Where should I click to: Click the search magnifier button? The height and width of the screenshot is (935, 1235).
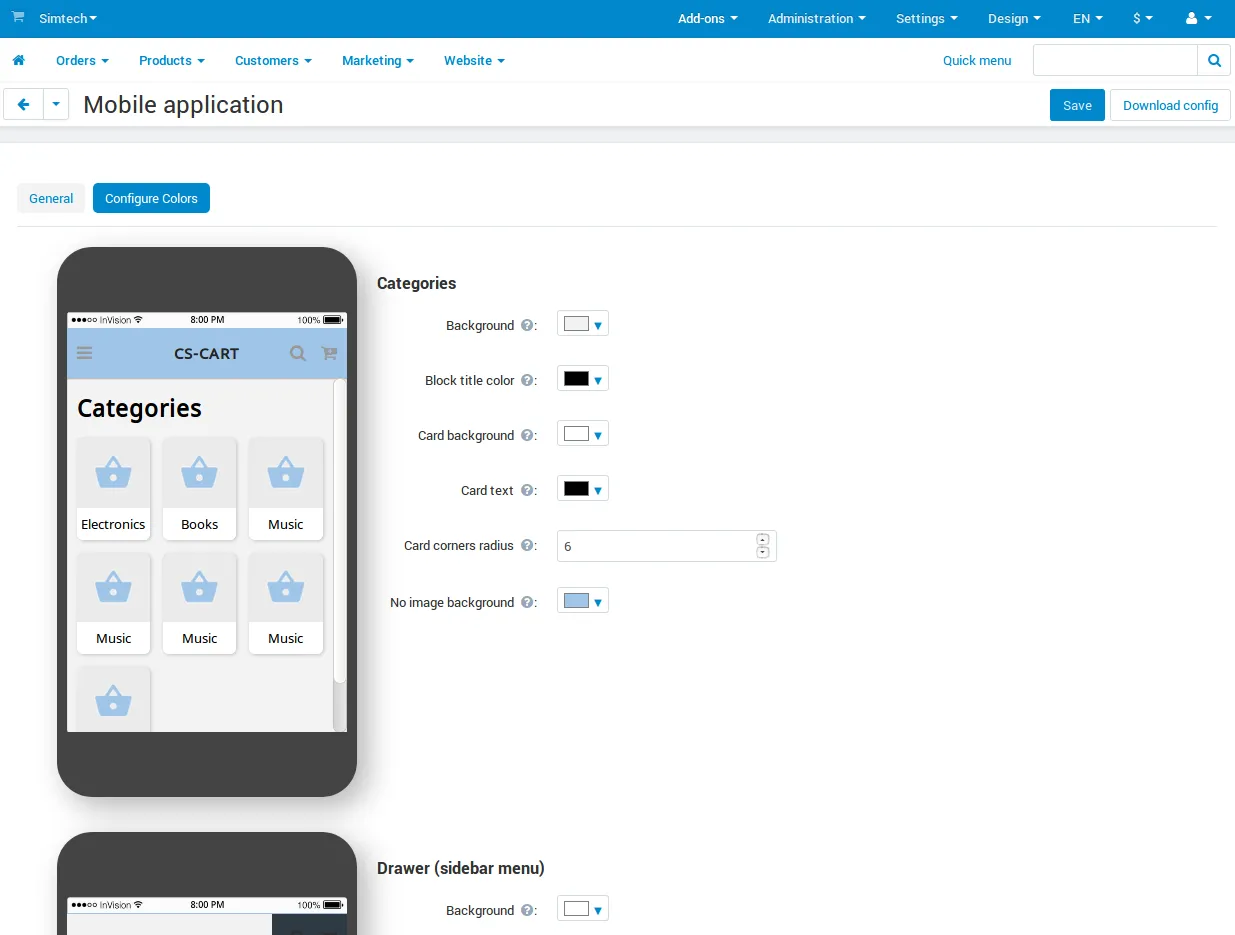pos(1214,61)
